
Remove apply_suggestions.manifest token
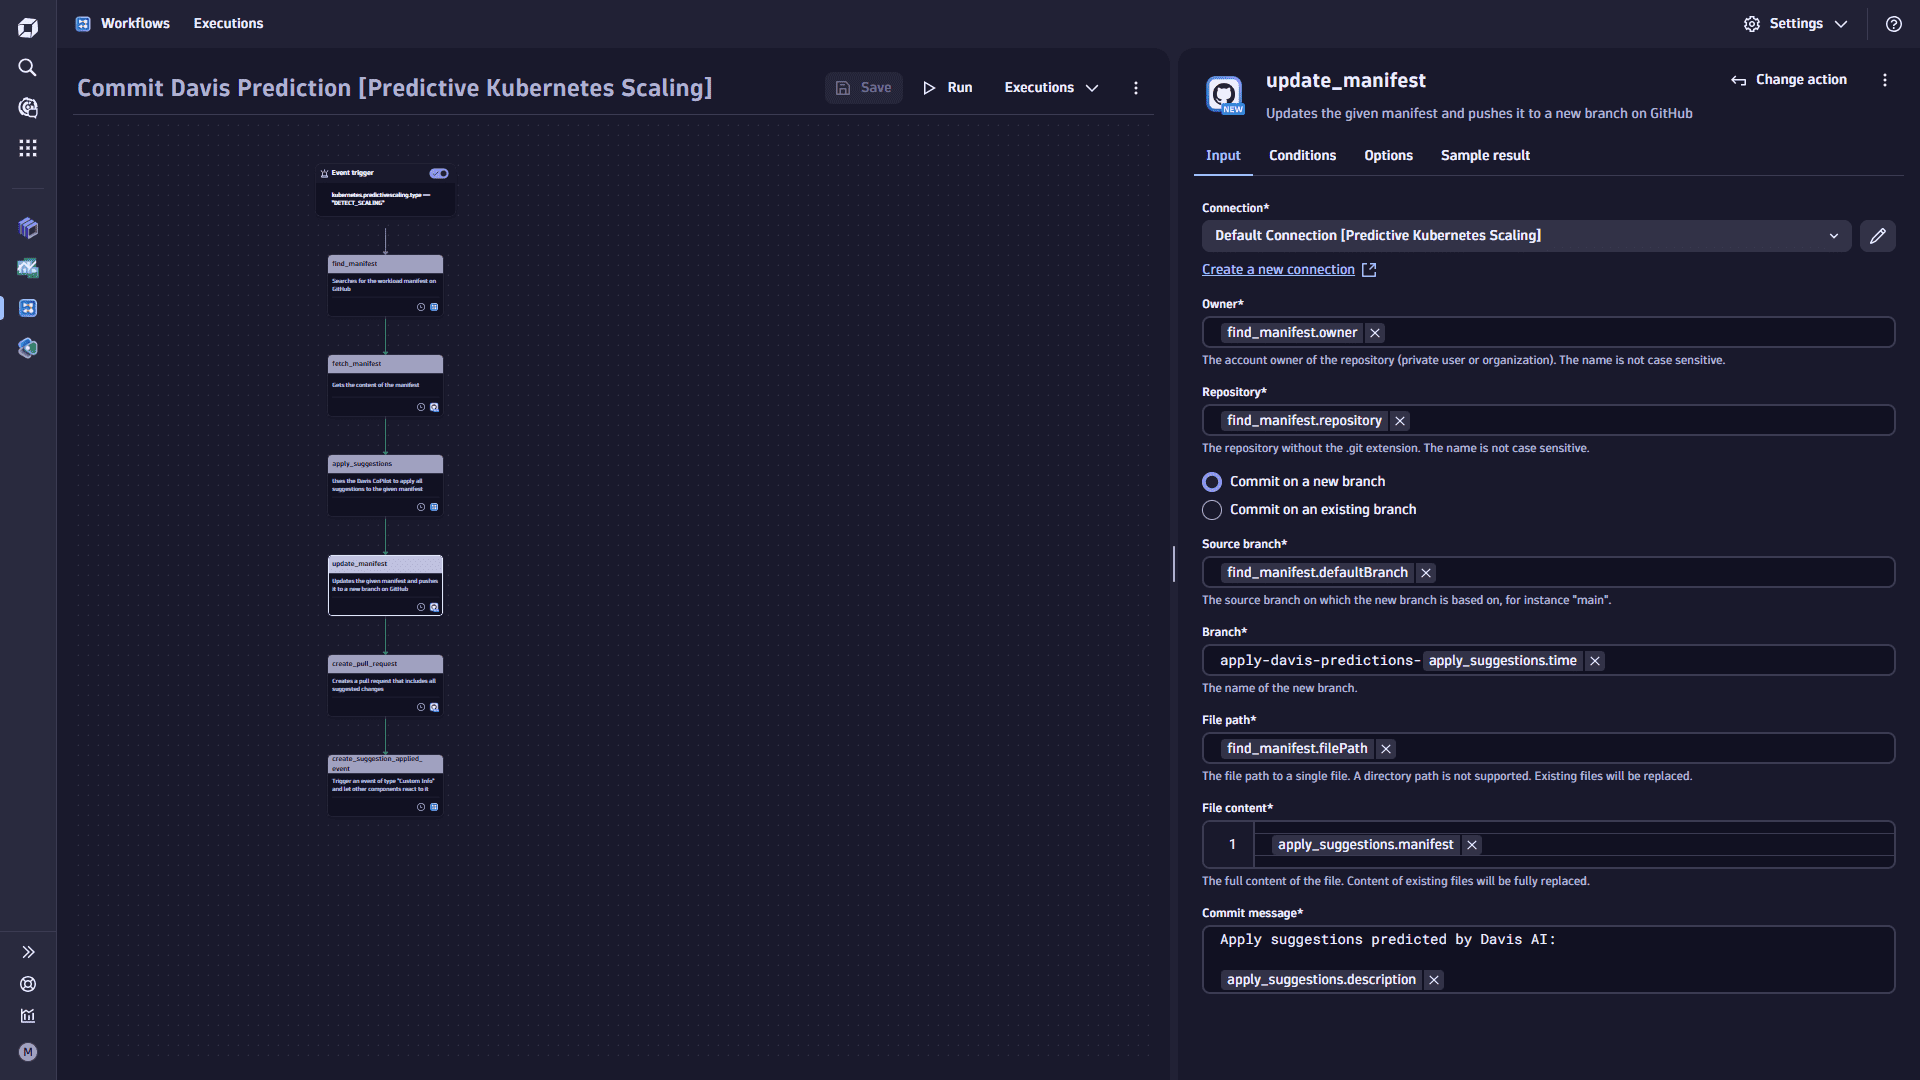(x=1472, y=845)
